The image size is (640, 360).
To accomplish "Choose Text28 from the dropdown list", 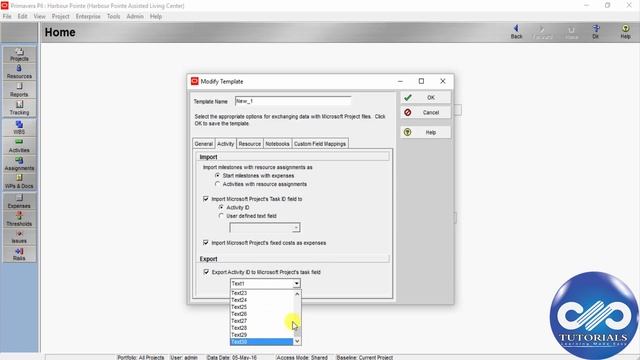I will (x=262, y=328).
